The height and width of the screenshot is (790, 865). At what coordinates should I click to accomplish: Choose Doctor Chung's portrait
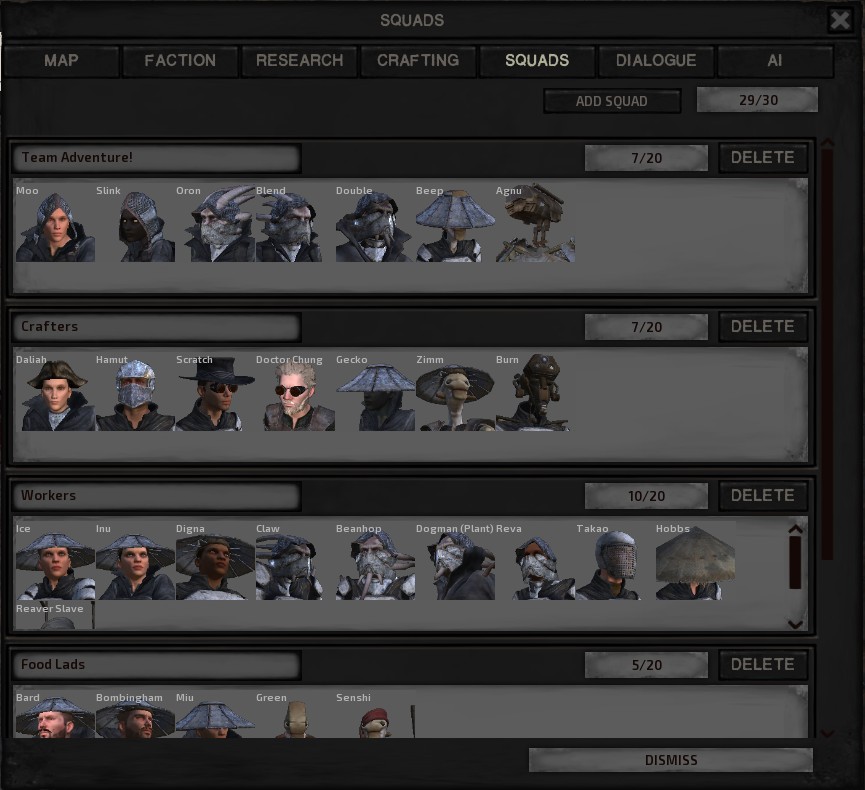(295, 392)
